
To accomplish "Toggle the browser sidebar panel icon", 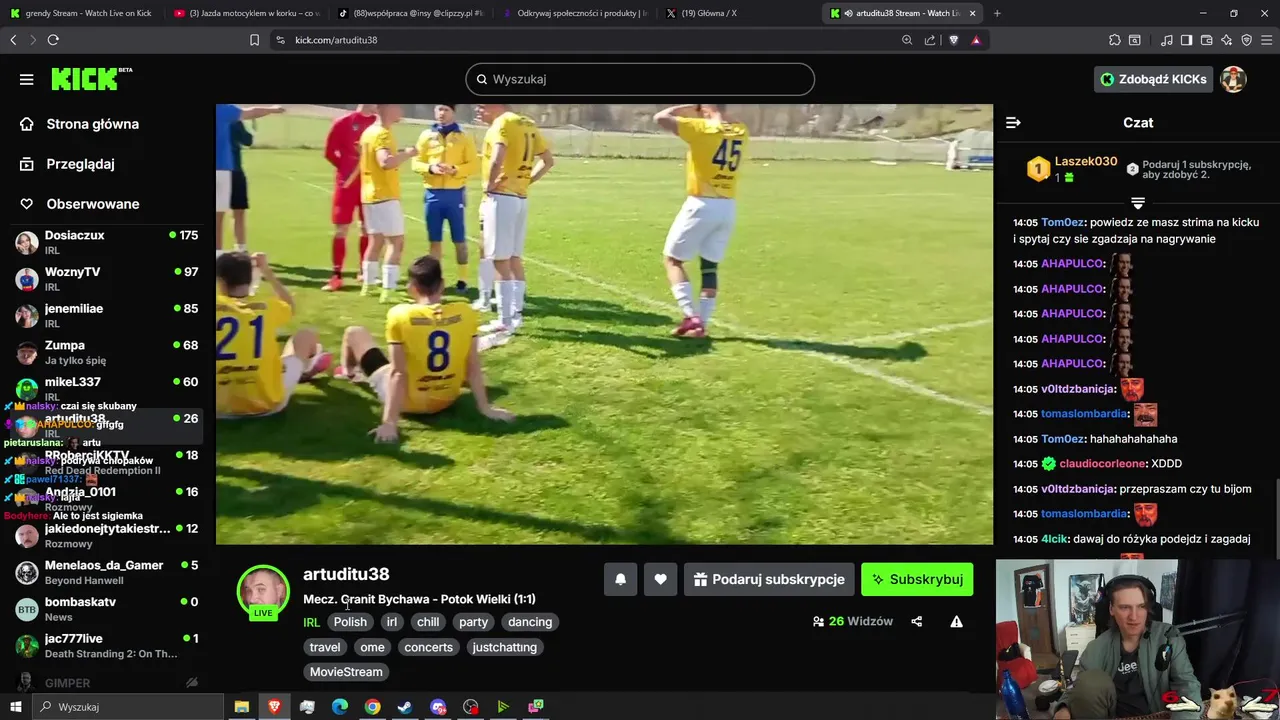I will 1186,40.
